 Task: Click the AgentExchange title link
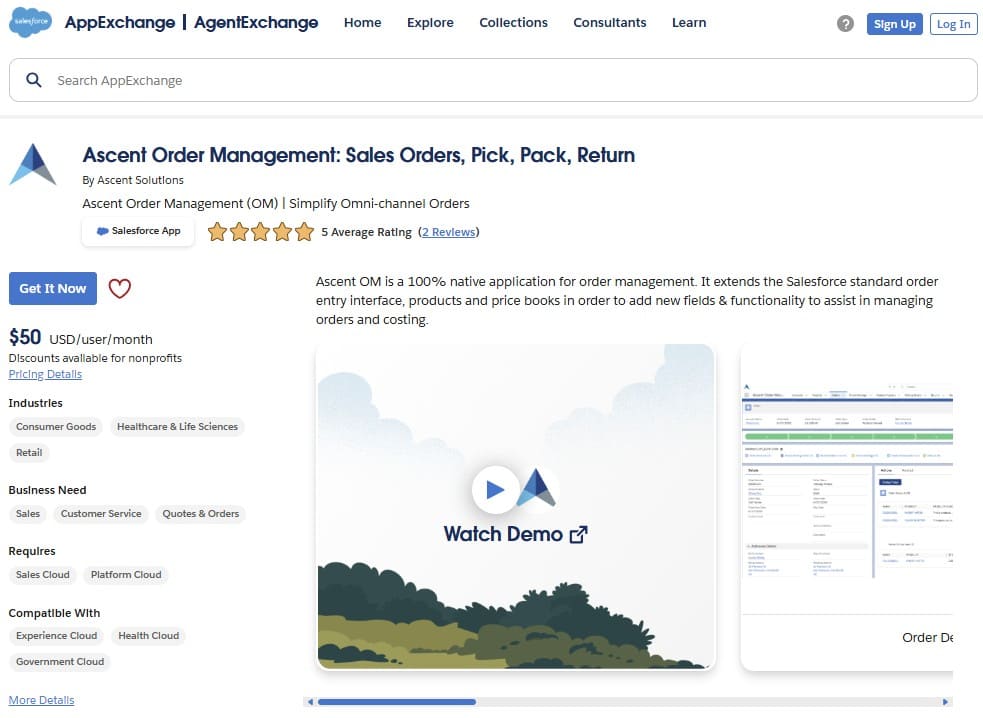tap(256, 23)
